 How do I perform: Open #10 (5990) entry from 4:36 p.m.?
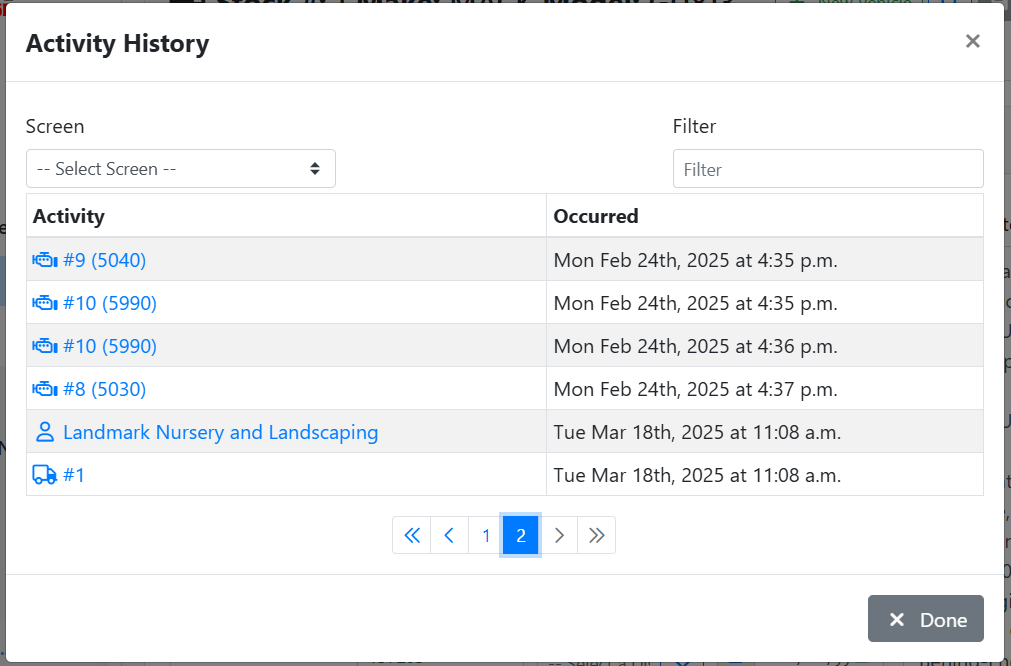point(110,346)
